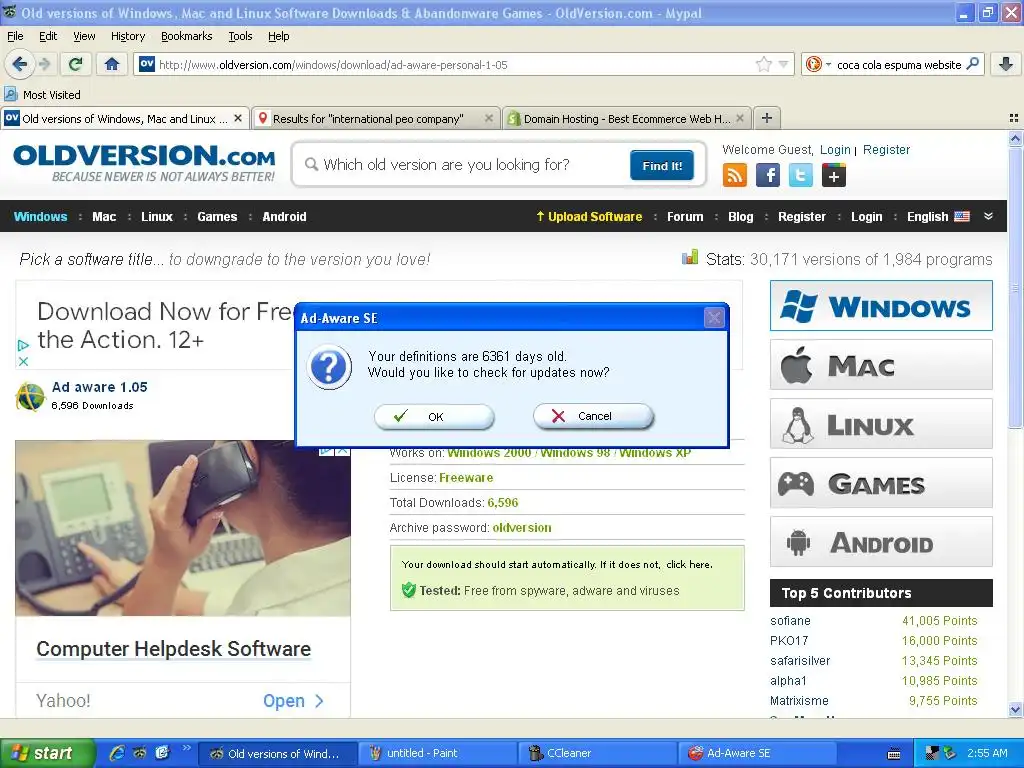
Task: Click the Login link beside Welcome Guest
Action: (x=835, y=150)
